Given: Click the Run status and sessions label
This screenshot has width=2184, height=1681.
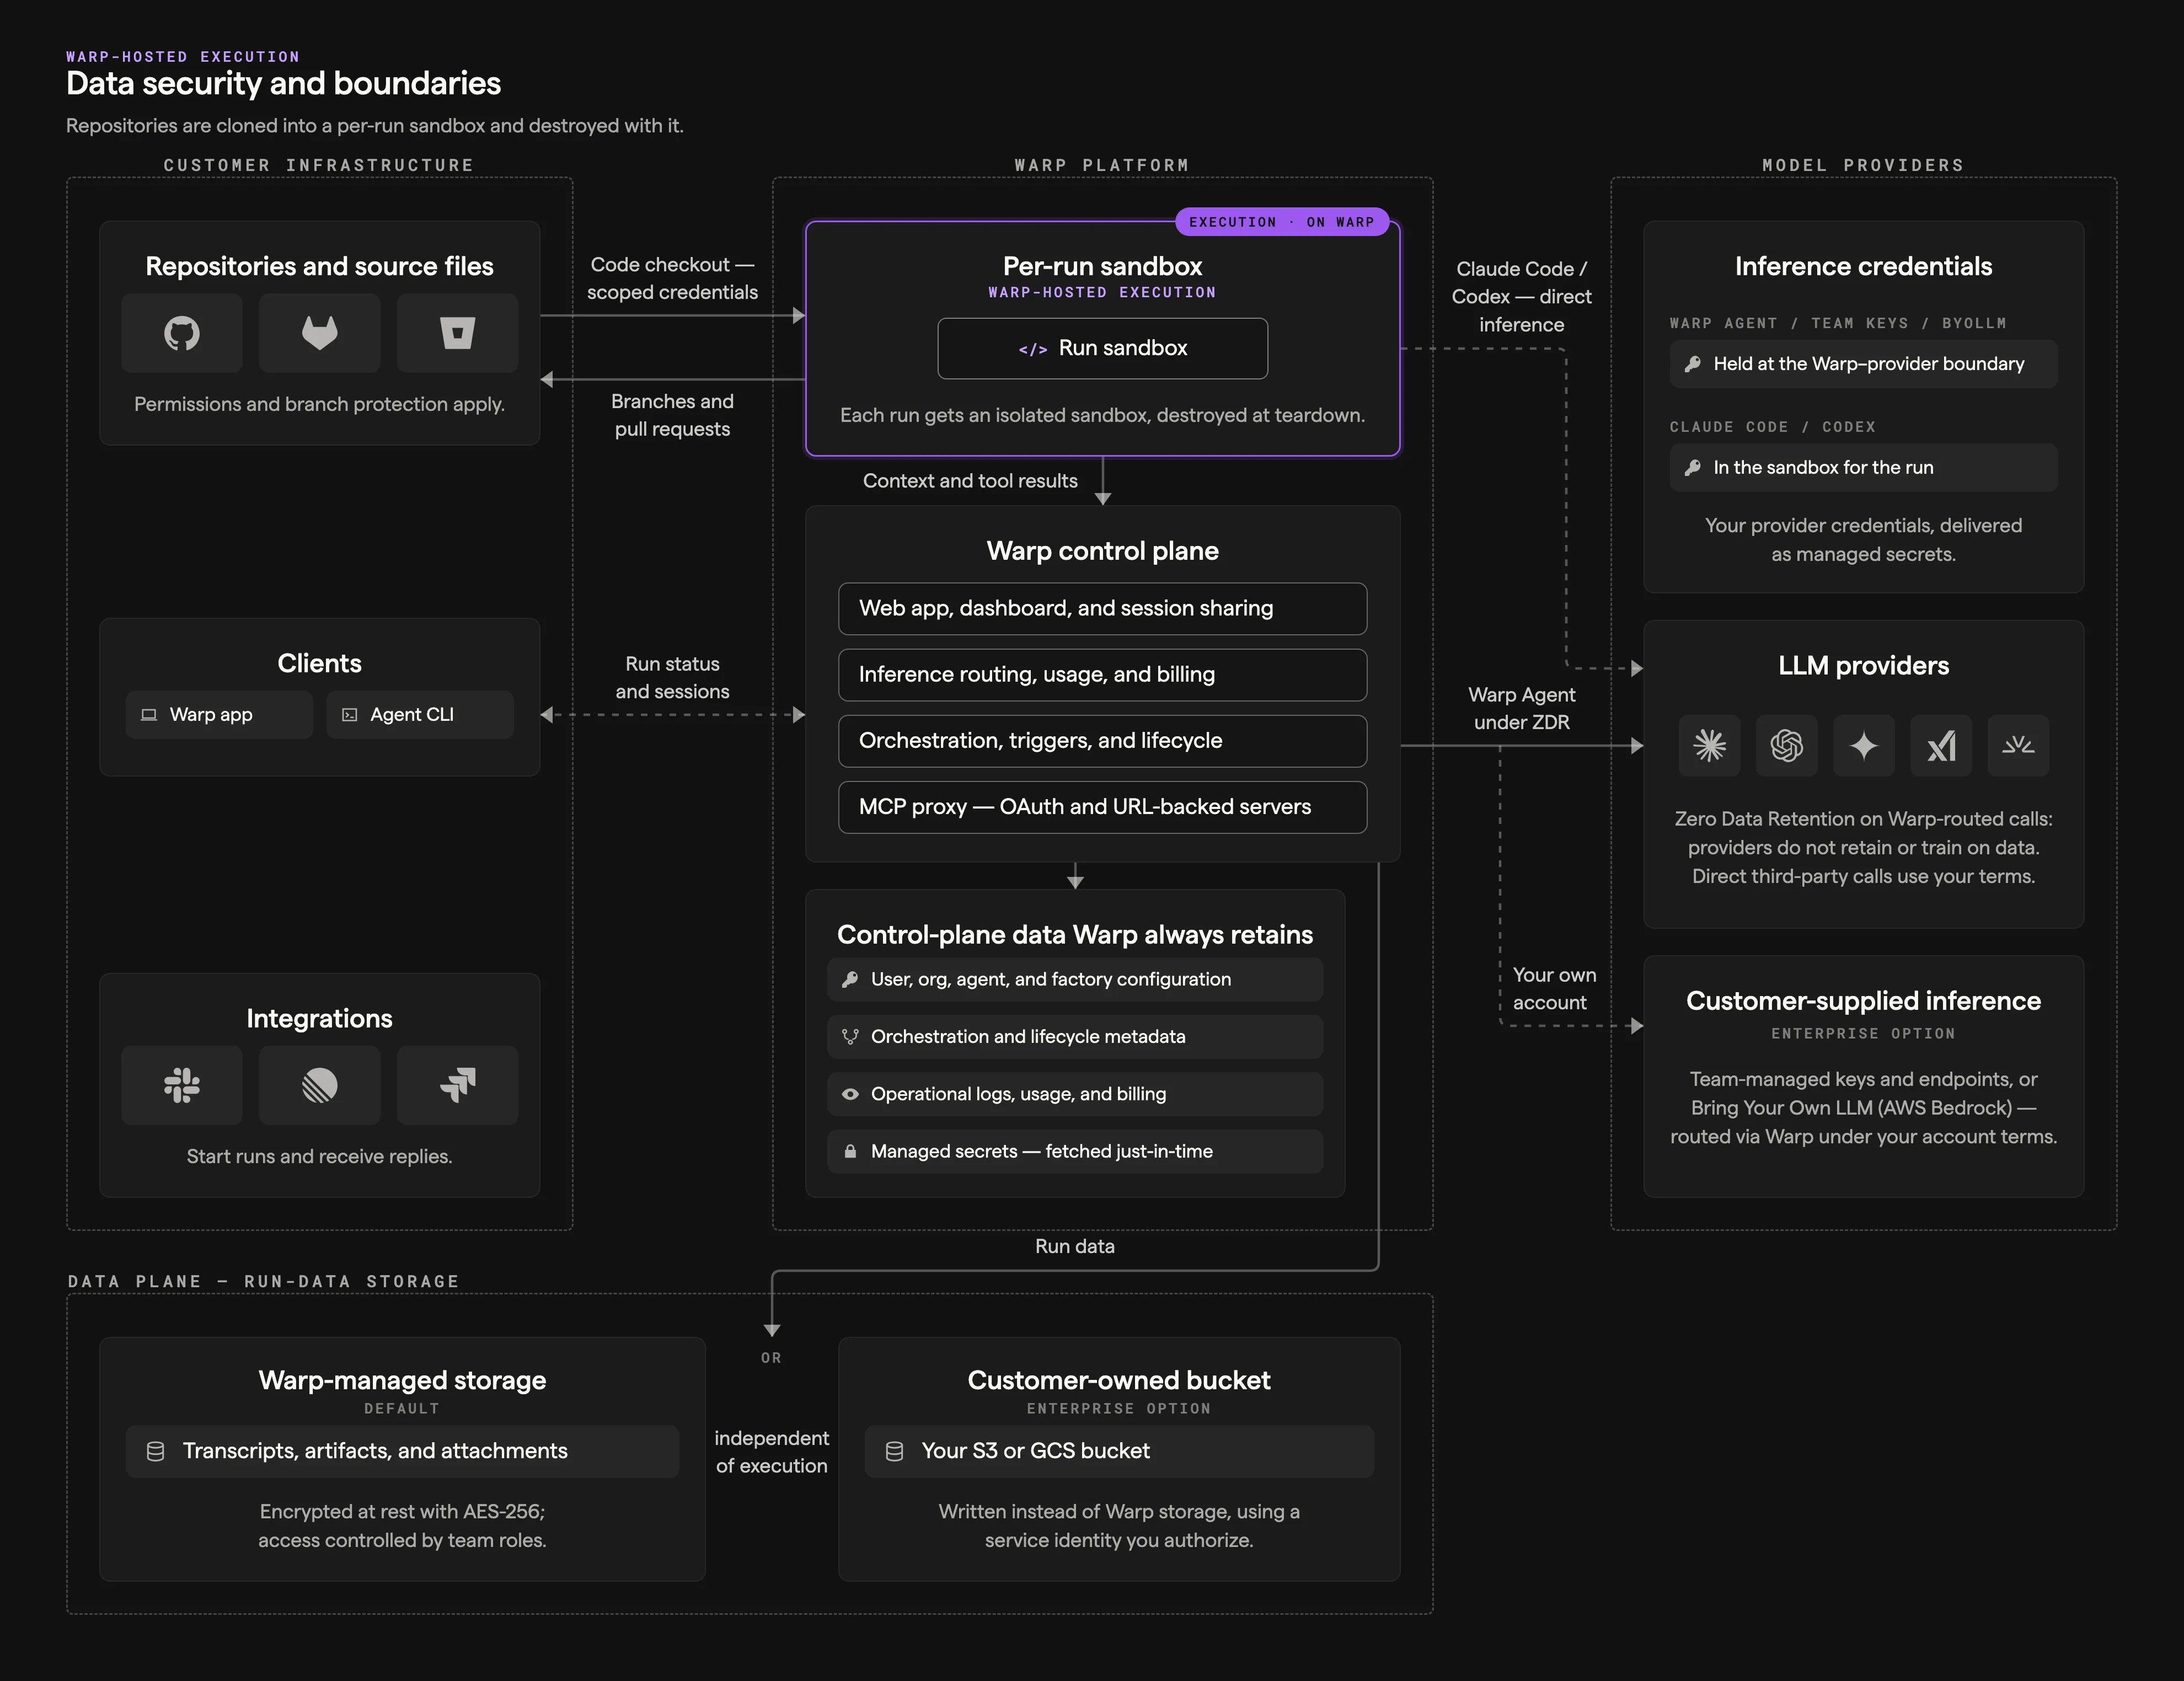Looking at the screenshot, I should pyautogui.click(x=672, y=678).
